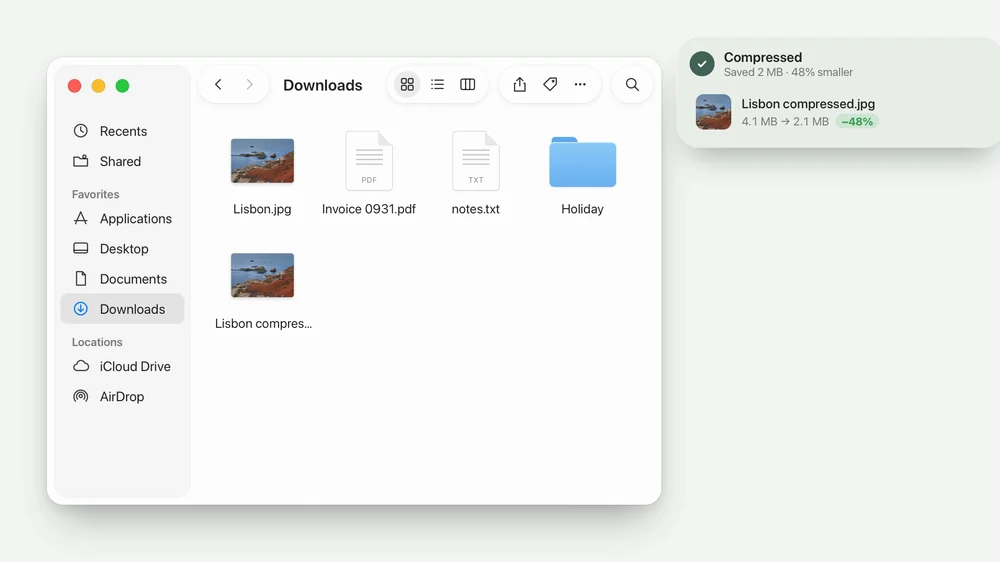
Task: Click the AirDrop radar icon
Action: tap(80, 396)
